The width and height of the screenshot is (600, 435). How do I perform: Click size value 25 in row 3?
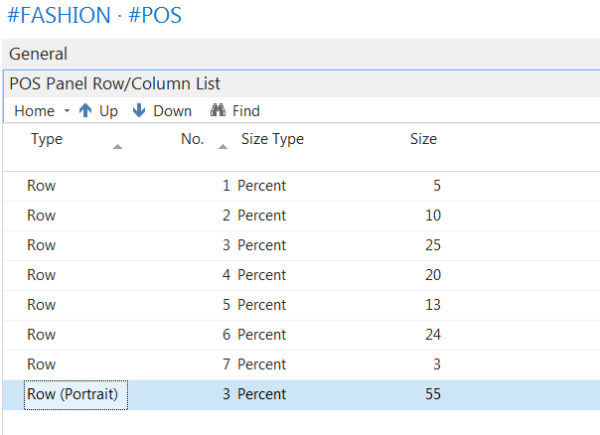432,245
